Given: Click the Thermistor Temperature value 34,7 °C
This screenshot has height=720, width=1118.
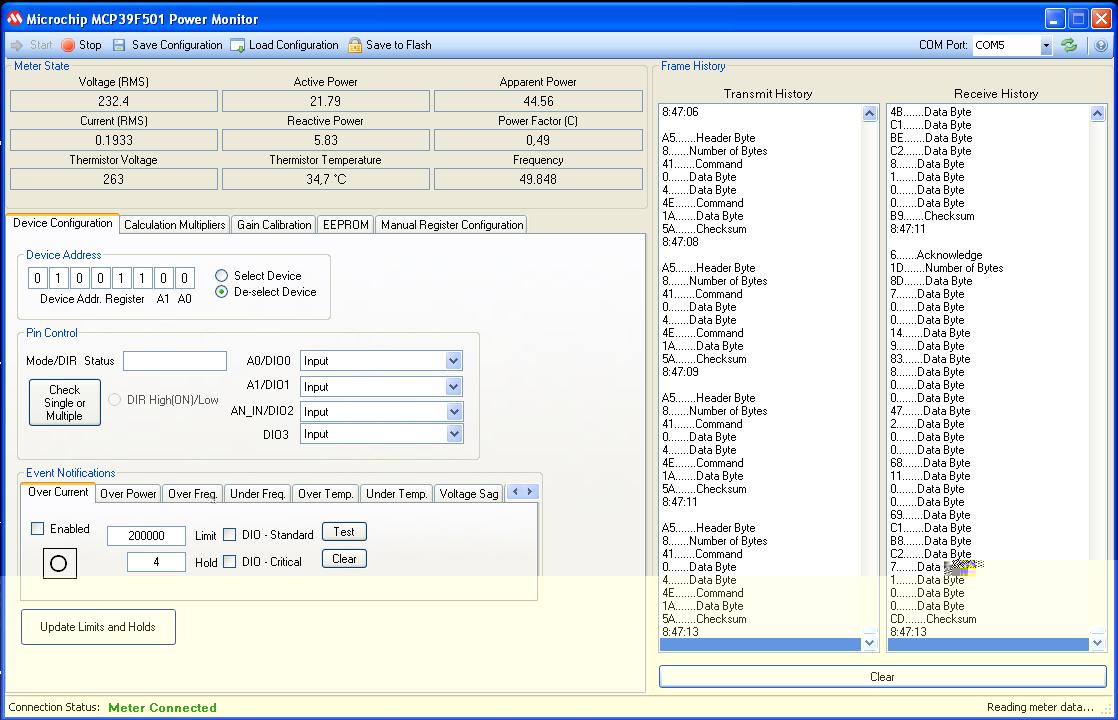Looking at the screenshot, I should [x=326, y=180].
